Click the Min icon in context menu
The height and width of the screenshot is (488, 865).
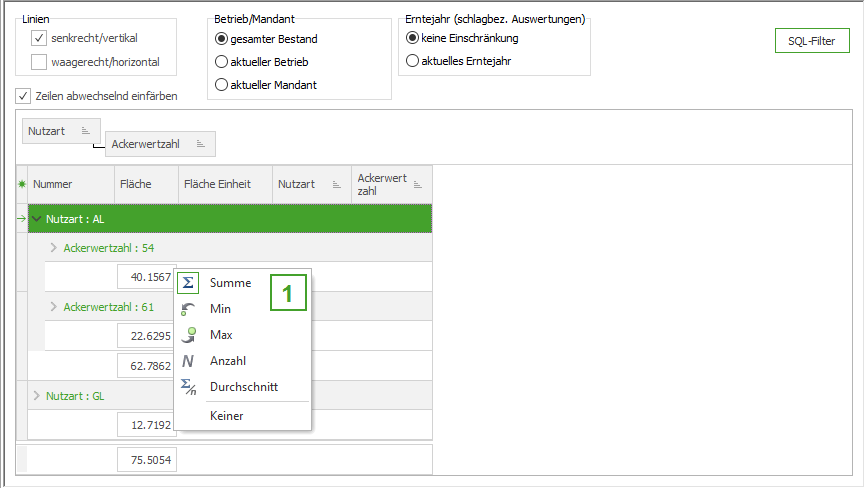point(189,309)
